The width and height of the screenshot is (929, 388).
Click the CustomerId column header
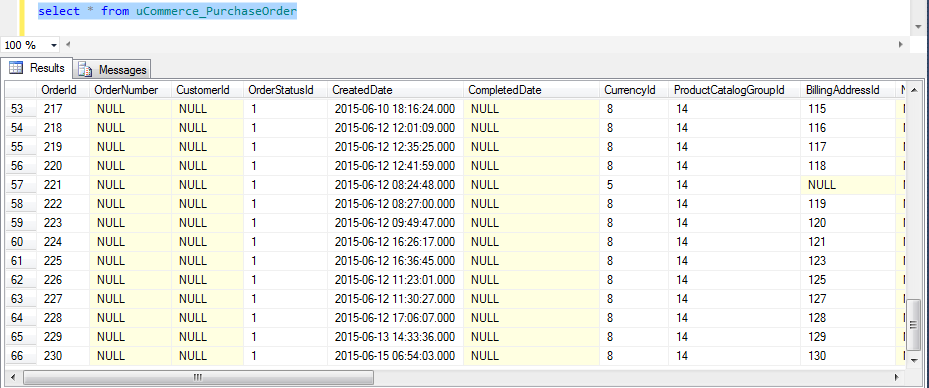click(x=207, y=90)
